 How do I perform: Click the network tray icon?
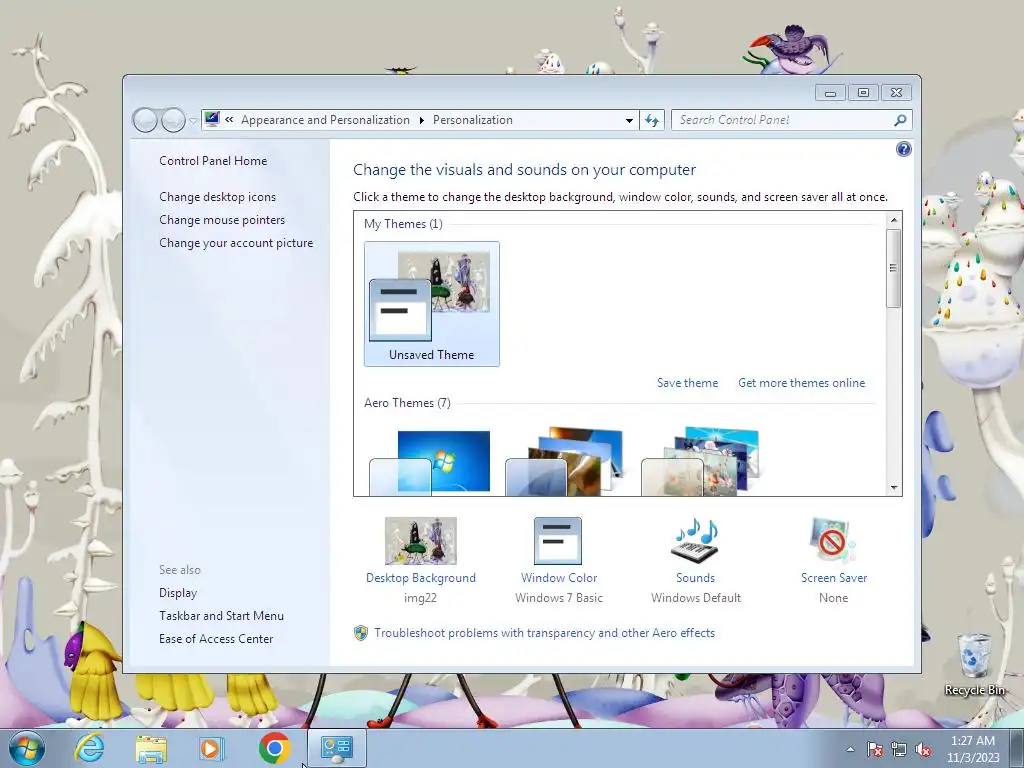[x=899, y=749]
